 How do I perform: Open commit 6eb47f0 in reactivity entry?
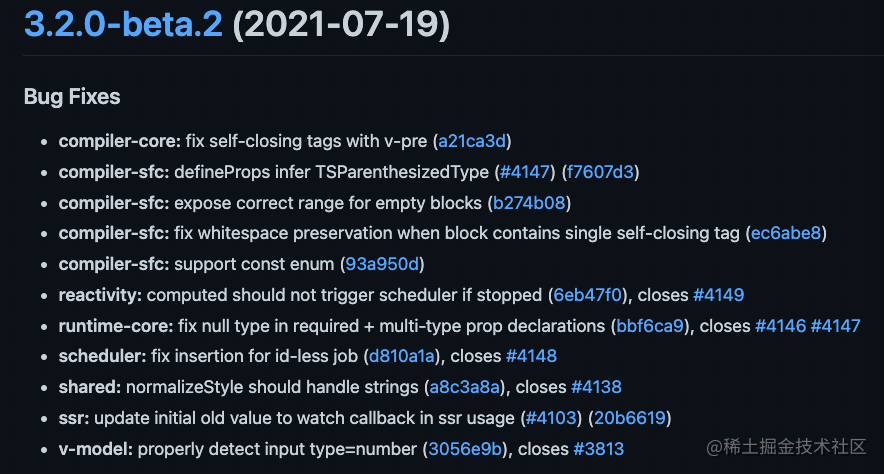coord(587,295)
